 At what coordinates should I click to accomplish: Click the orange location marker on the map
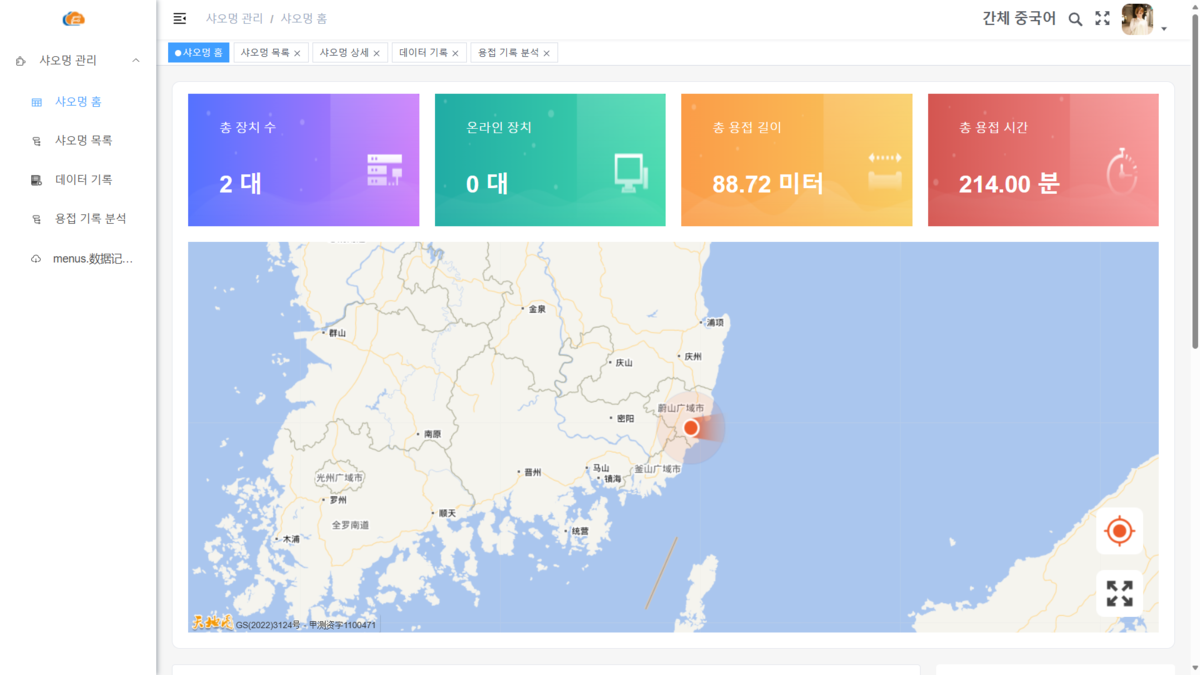coord(691,428)
